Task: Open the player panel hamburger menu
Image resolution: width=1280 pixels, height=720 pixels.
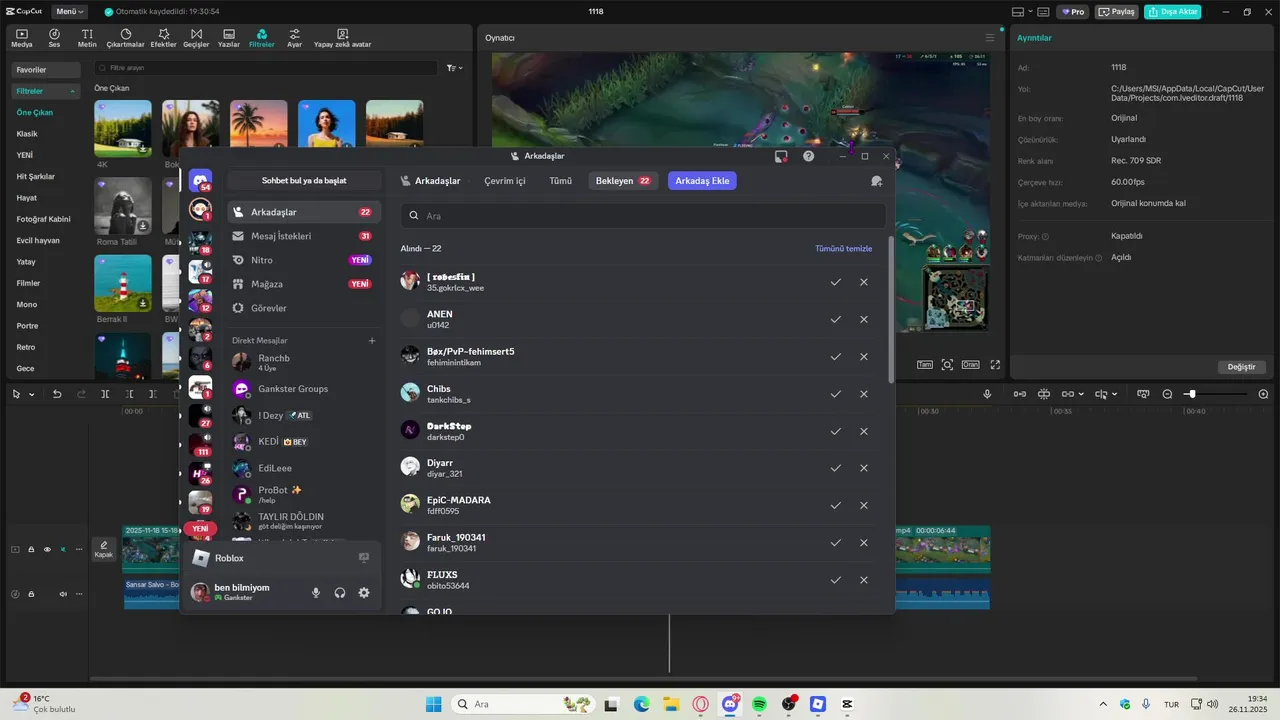Action: (990, 38)
